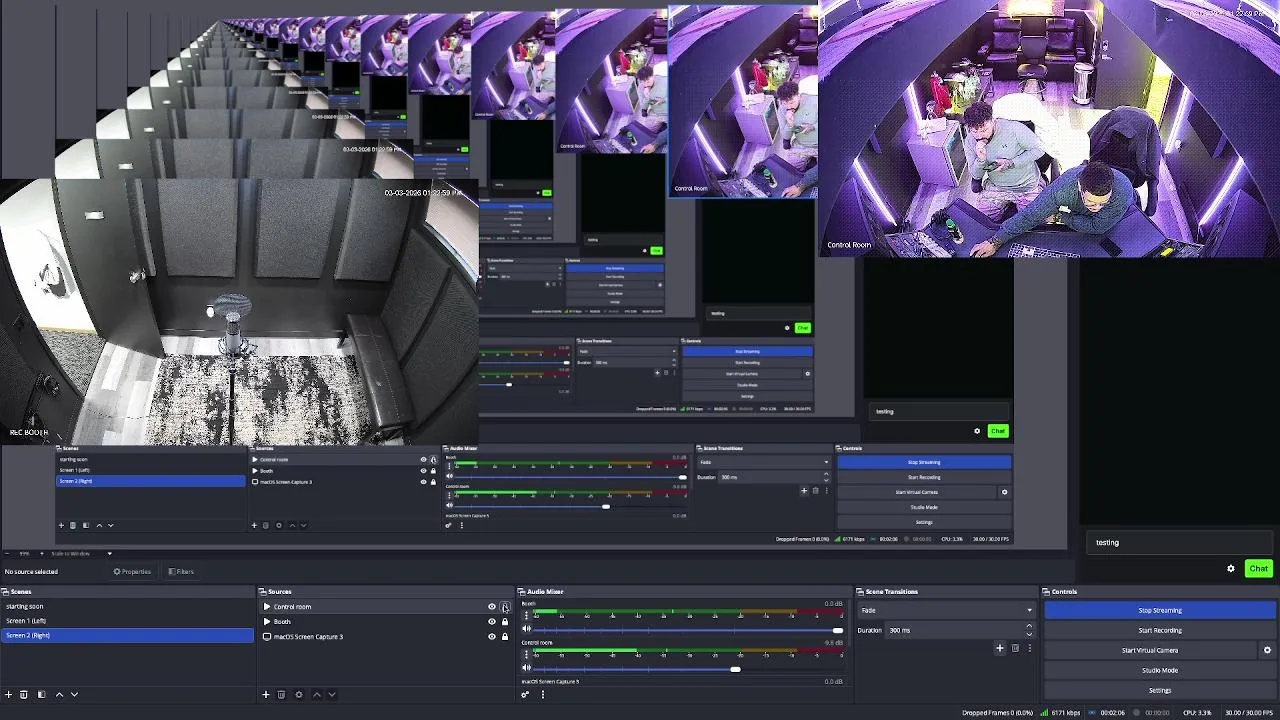1280x720 pixels.
Task: Move the source up in the Sources toolbar
Action: [x=317, y=694]
